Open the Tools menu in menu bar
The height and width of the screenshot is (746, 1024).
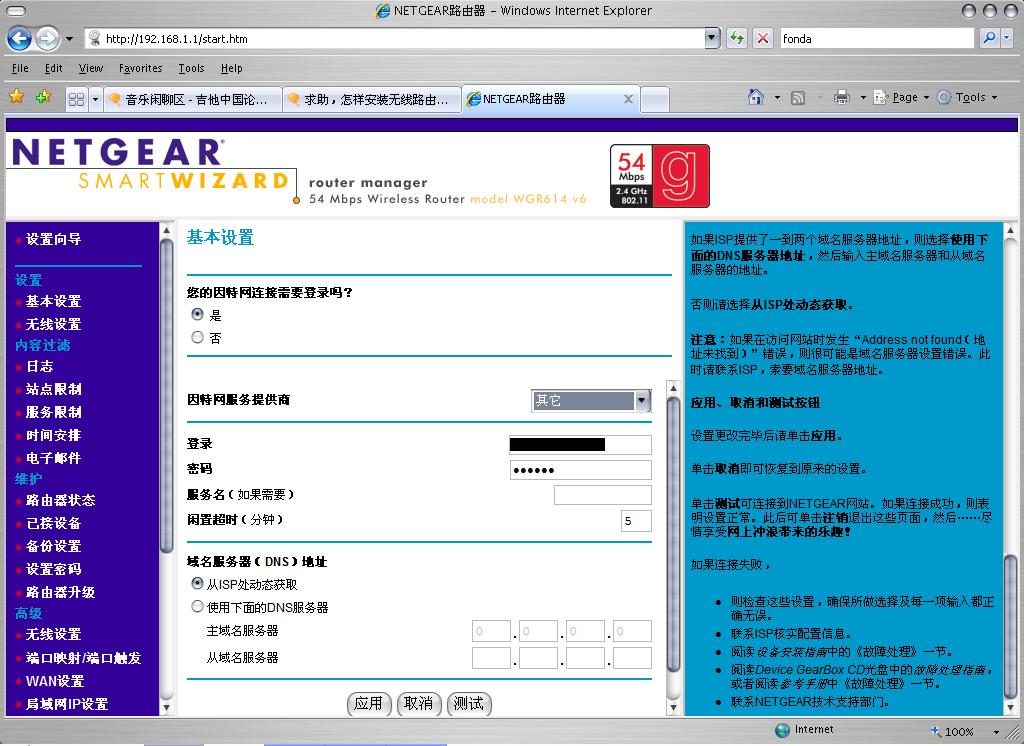[191, 68]
